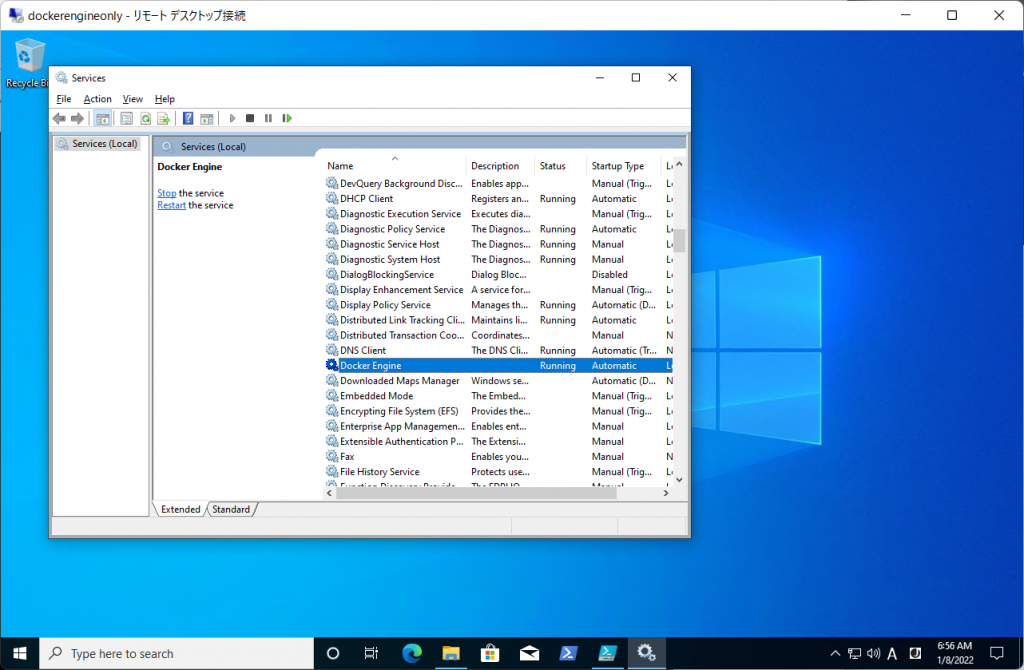
Task: Toggle Show/Hide Console Tree toolbar icon
Action: tap(102, 118)
